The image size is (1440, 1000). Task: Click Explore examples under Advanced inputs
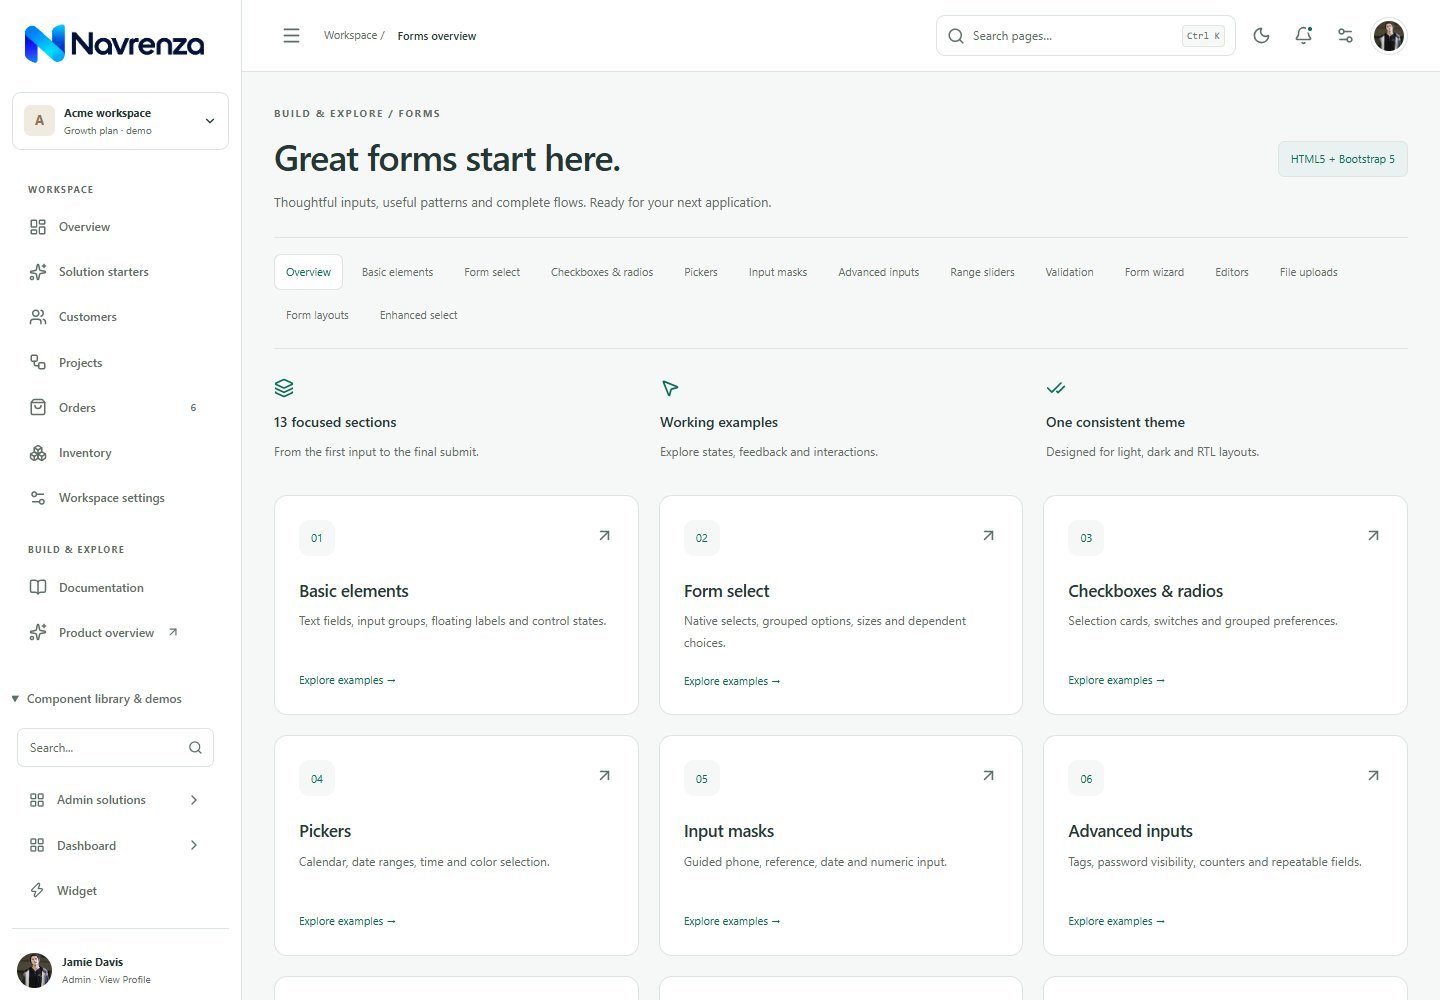click(x=1116, y=921)
